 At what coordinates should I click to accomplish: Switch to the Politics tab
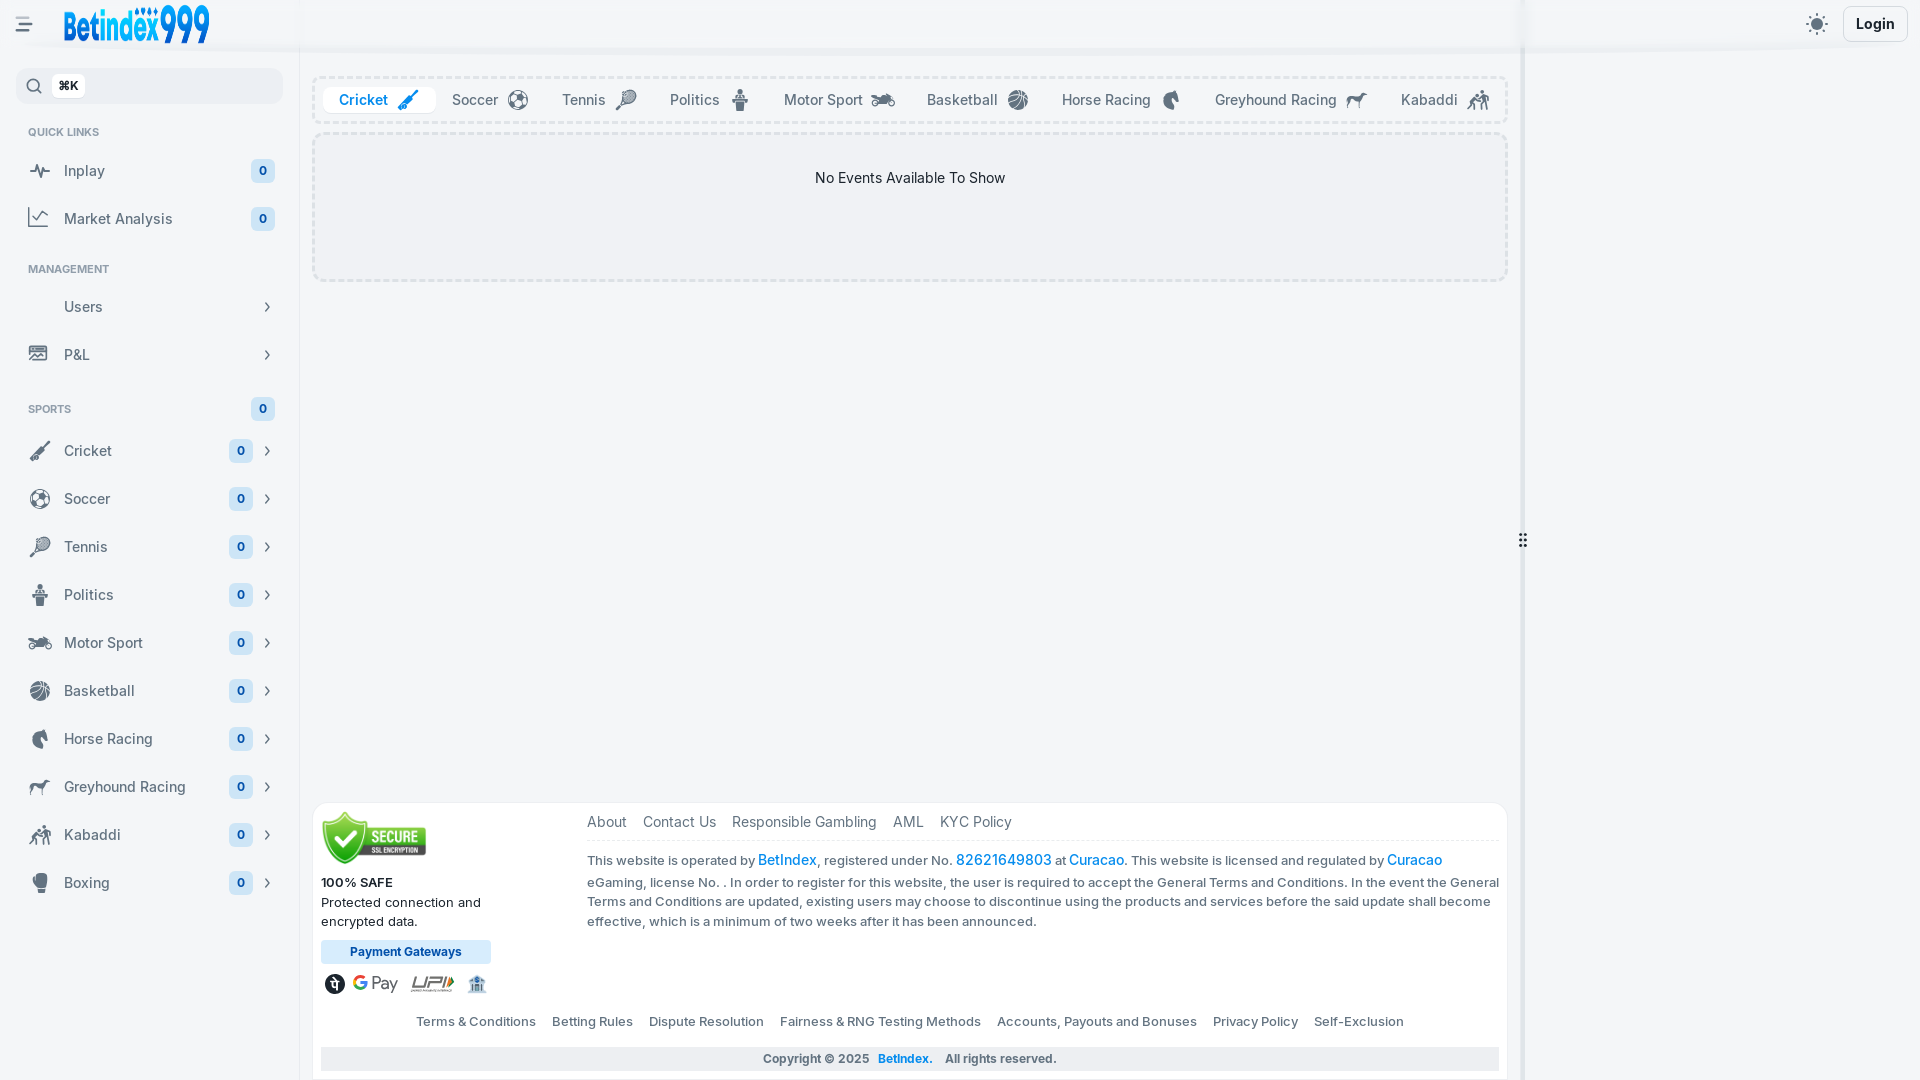[x=710, y=100]
